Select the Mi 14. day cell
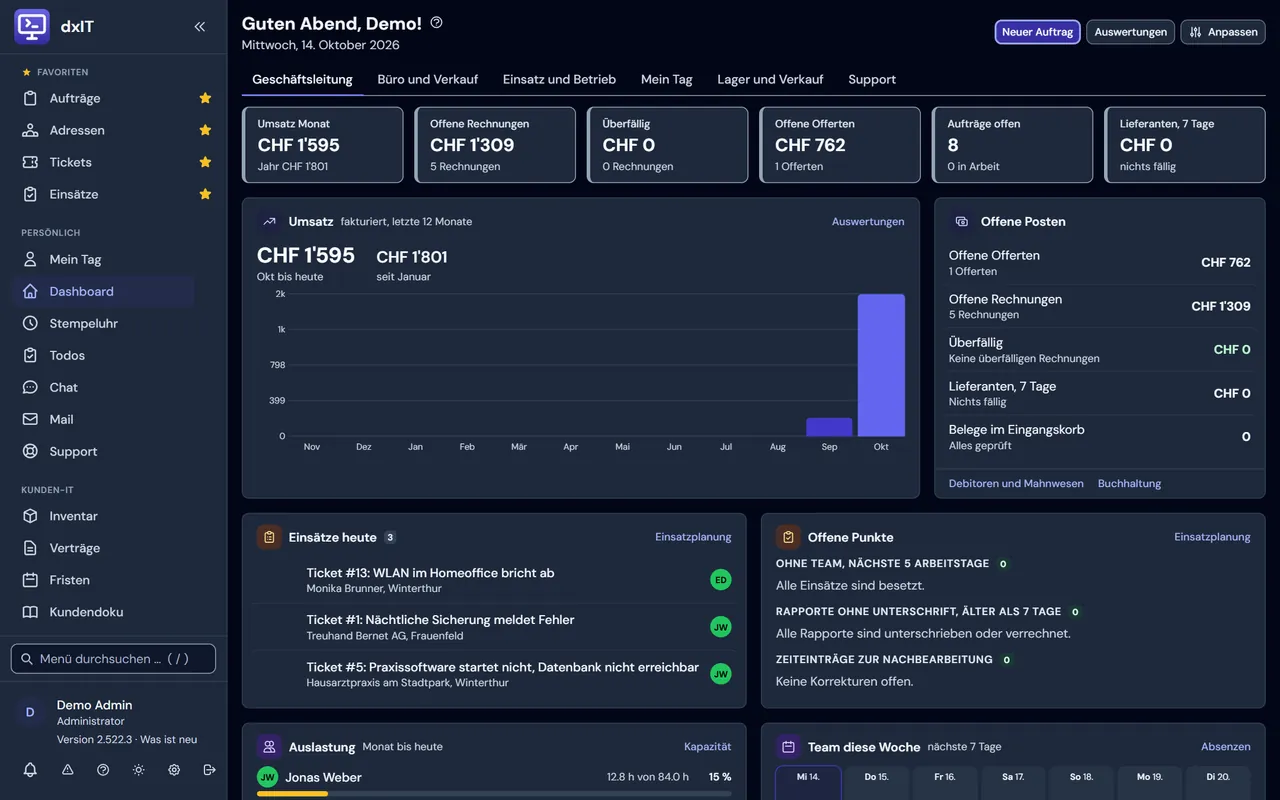The image size is (1280, 800). point(808,783)
